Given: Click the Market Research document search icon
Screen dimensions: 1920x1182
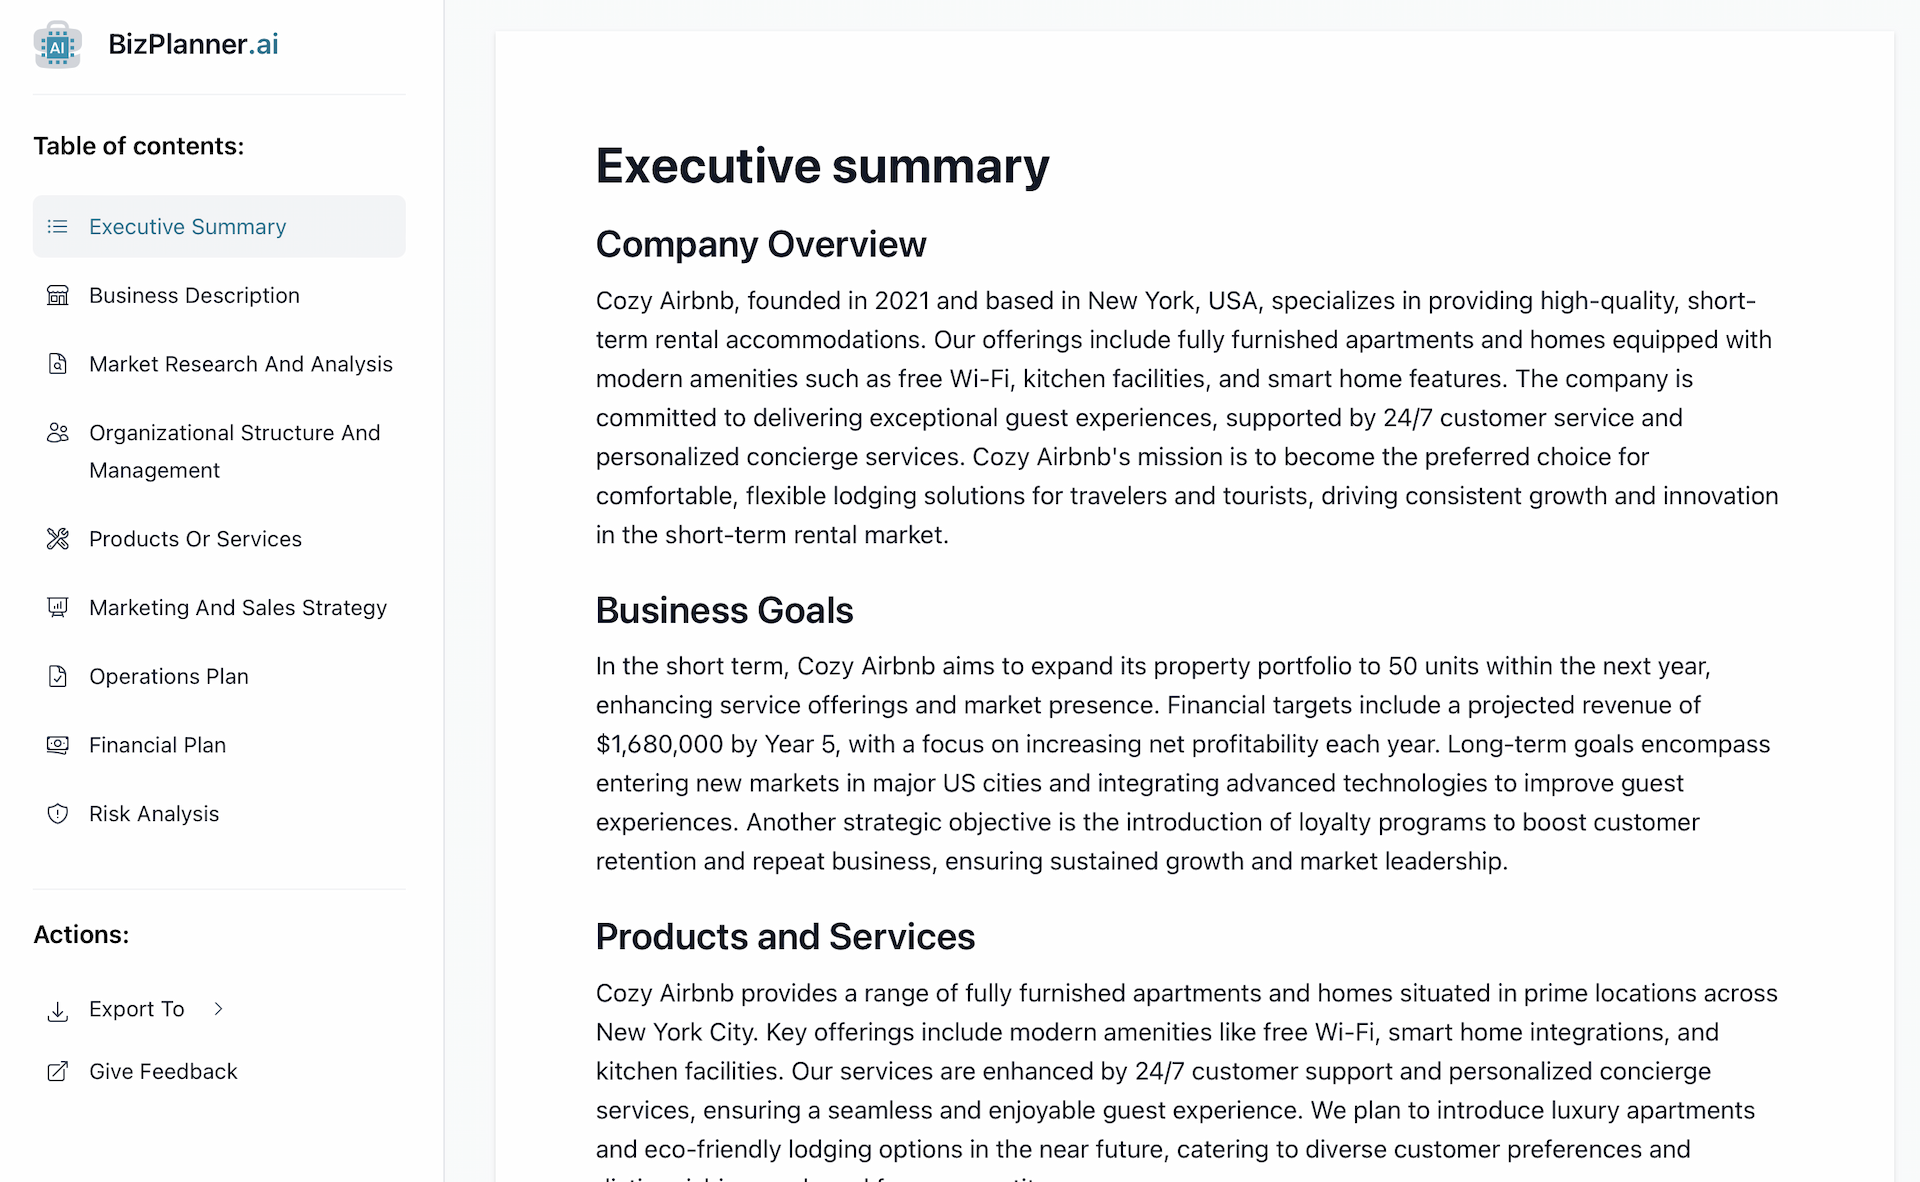Looking at the screenshot, I should 58,364.
